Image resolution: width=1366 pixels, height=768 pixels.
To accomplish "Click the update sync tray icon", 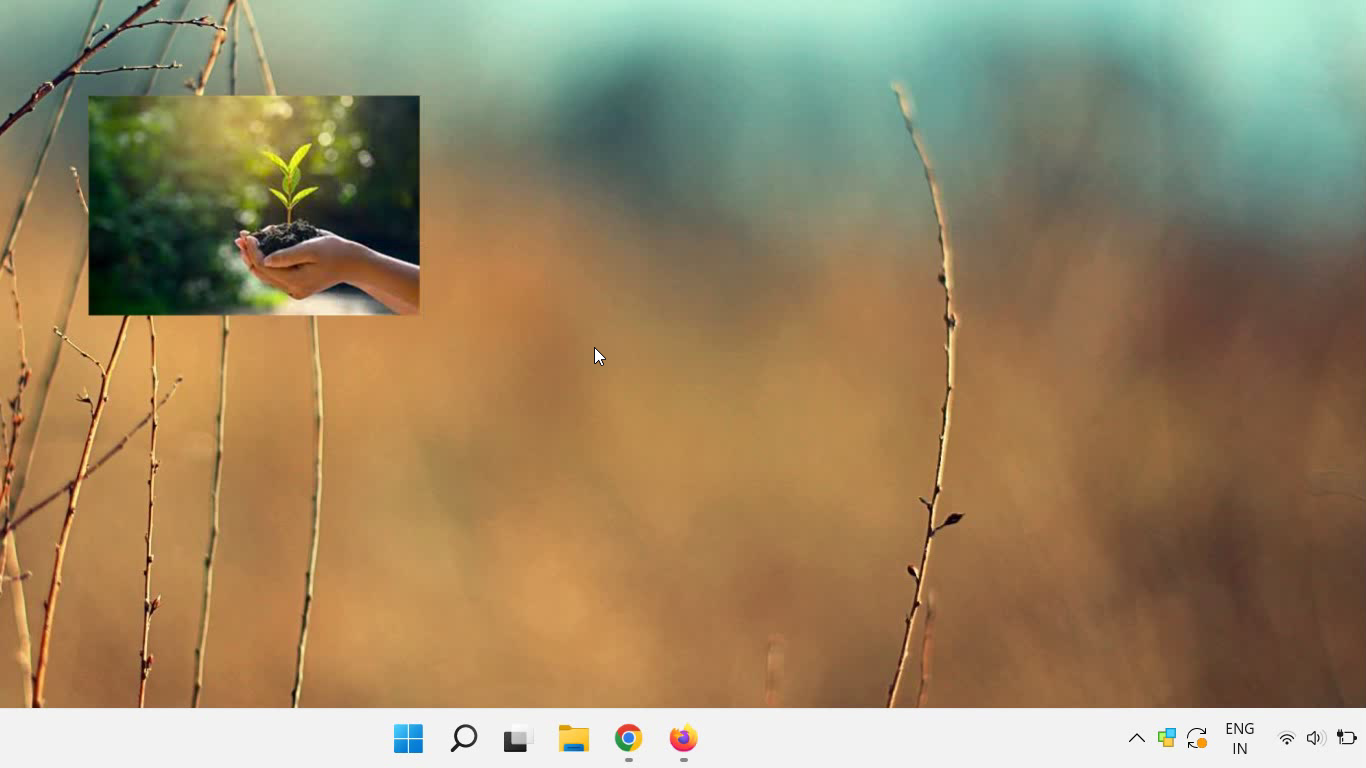I will (x=1197, y=739).
